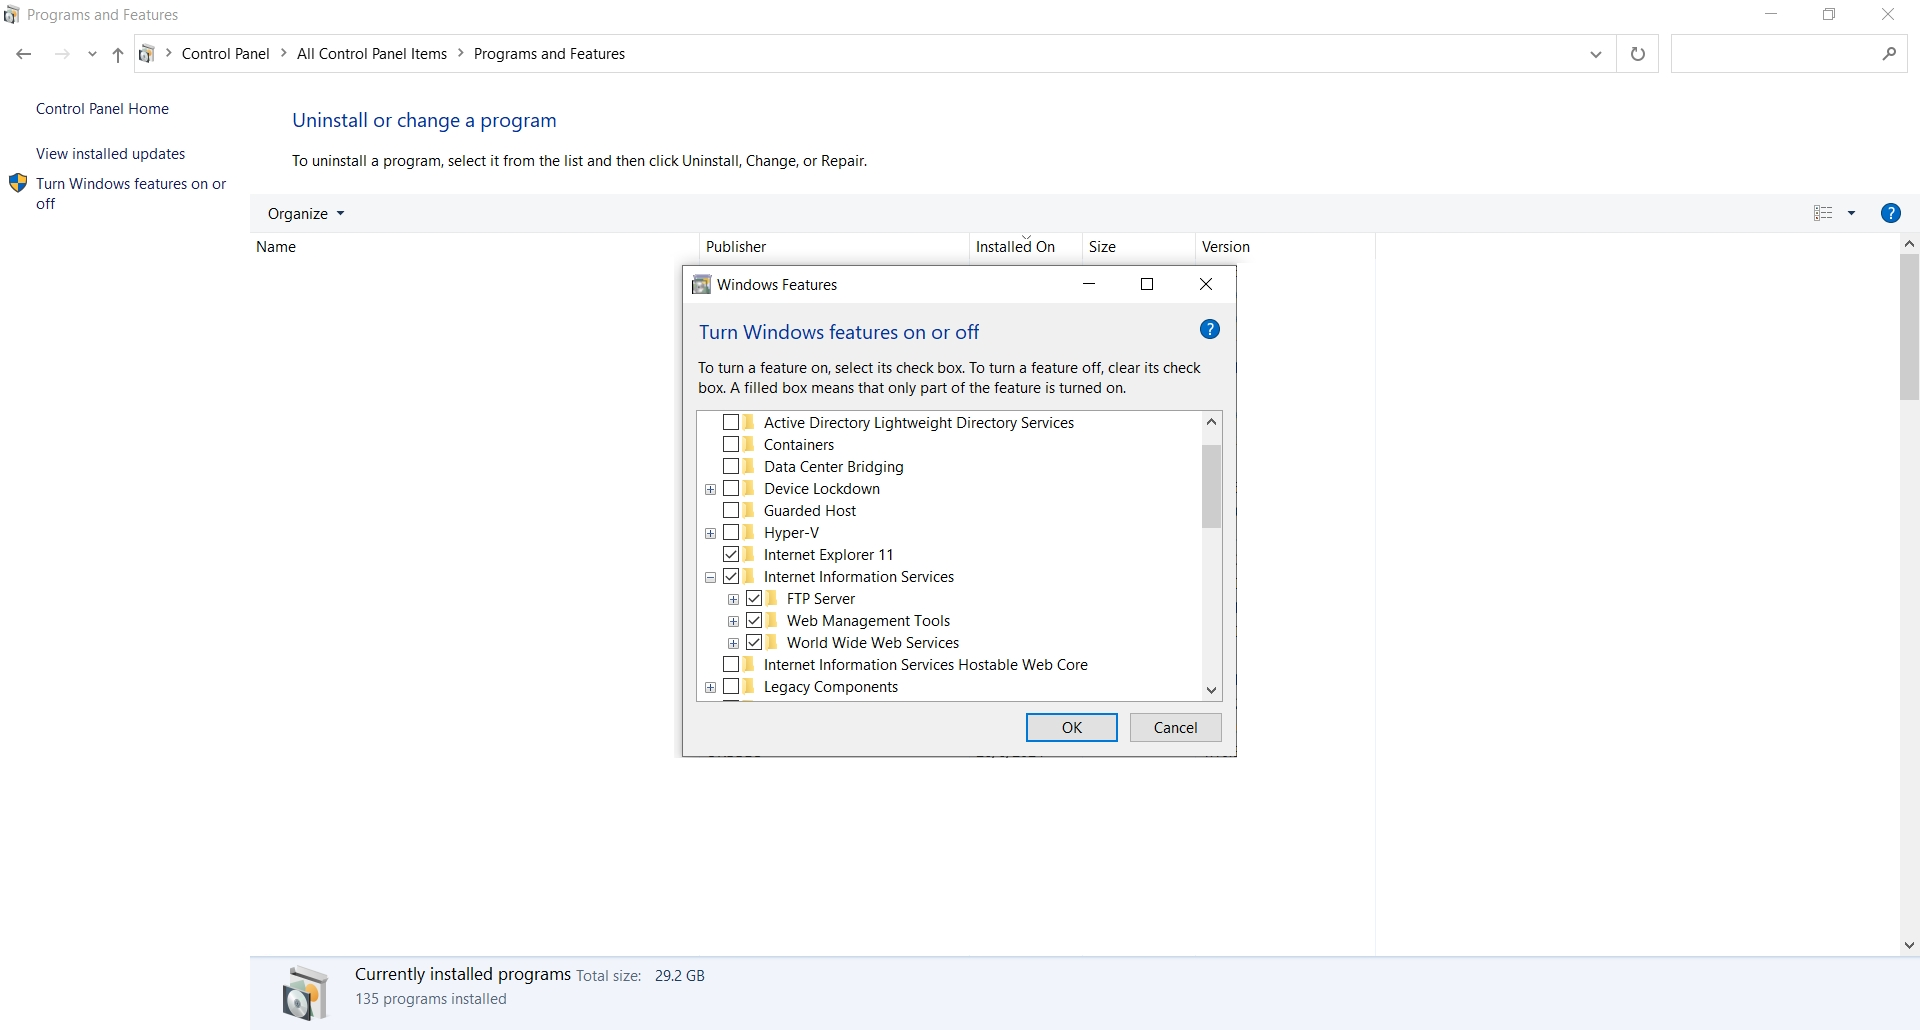This screenshot has width=1920, height=1030.
Task: Uncheck the Internet Information Services checkbox
Action: pos(731,577)
